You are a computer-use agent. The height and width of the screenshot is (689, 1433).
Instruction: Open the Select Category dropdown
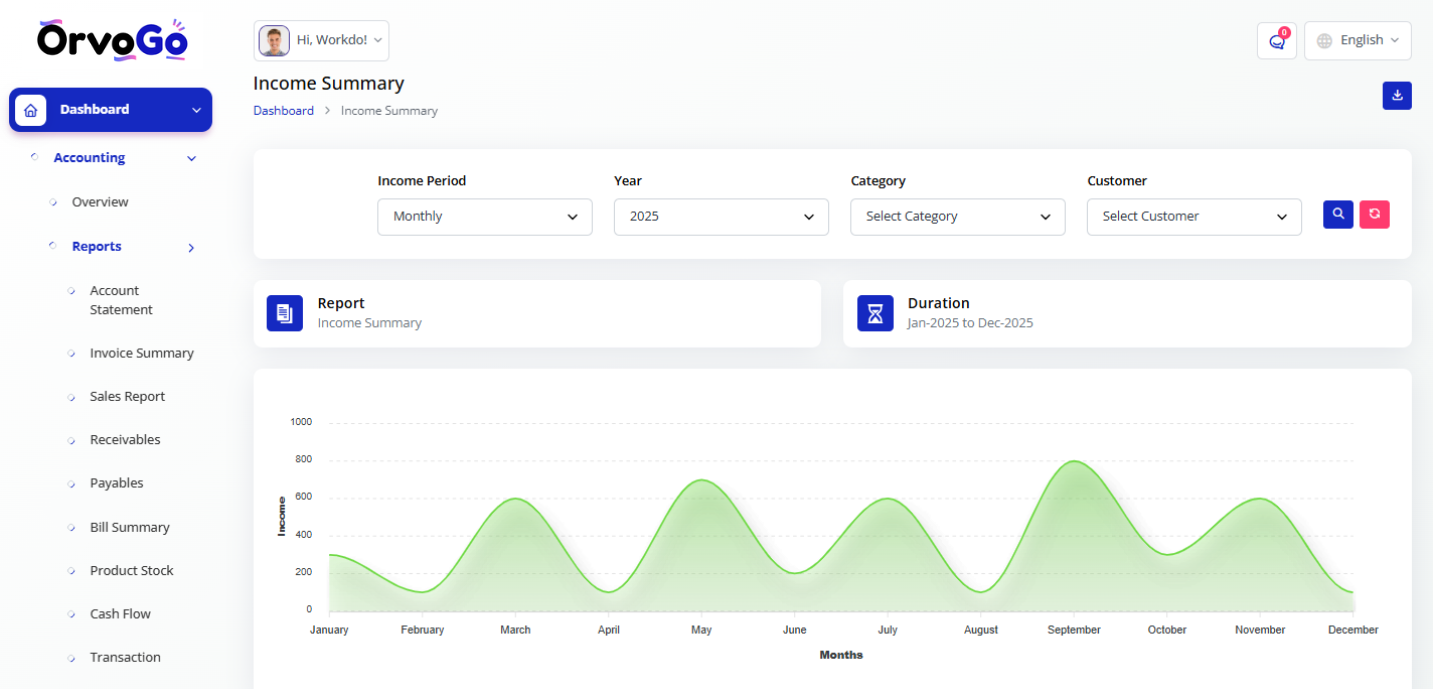click(x=957, y=217)
